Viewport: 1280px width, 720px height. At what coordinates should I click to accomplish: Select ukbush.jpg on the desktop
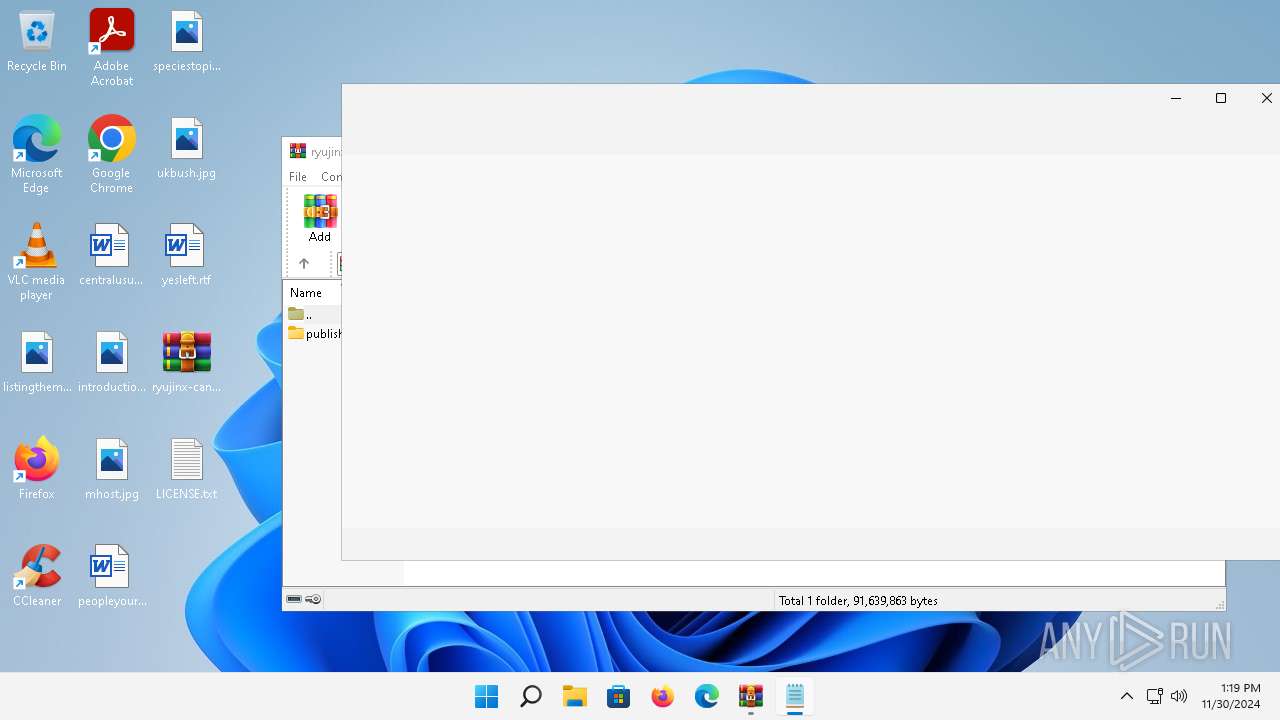(x=187, y=150)
